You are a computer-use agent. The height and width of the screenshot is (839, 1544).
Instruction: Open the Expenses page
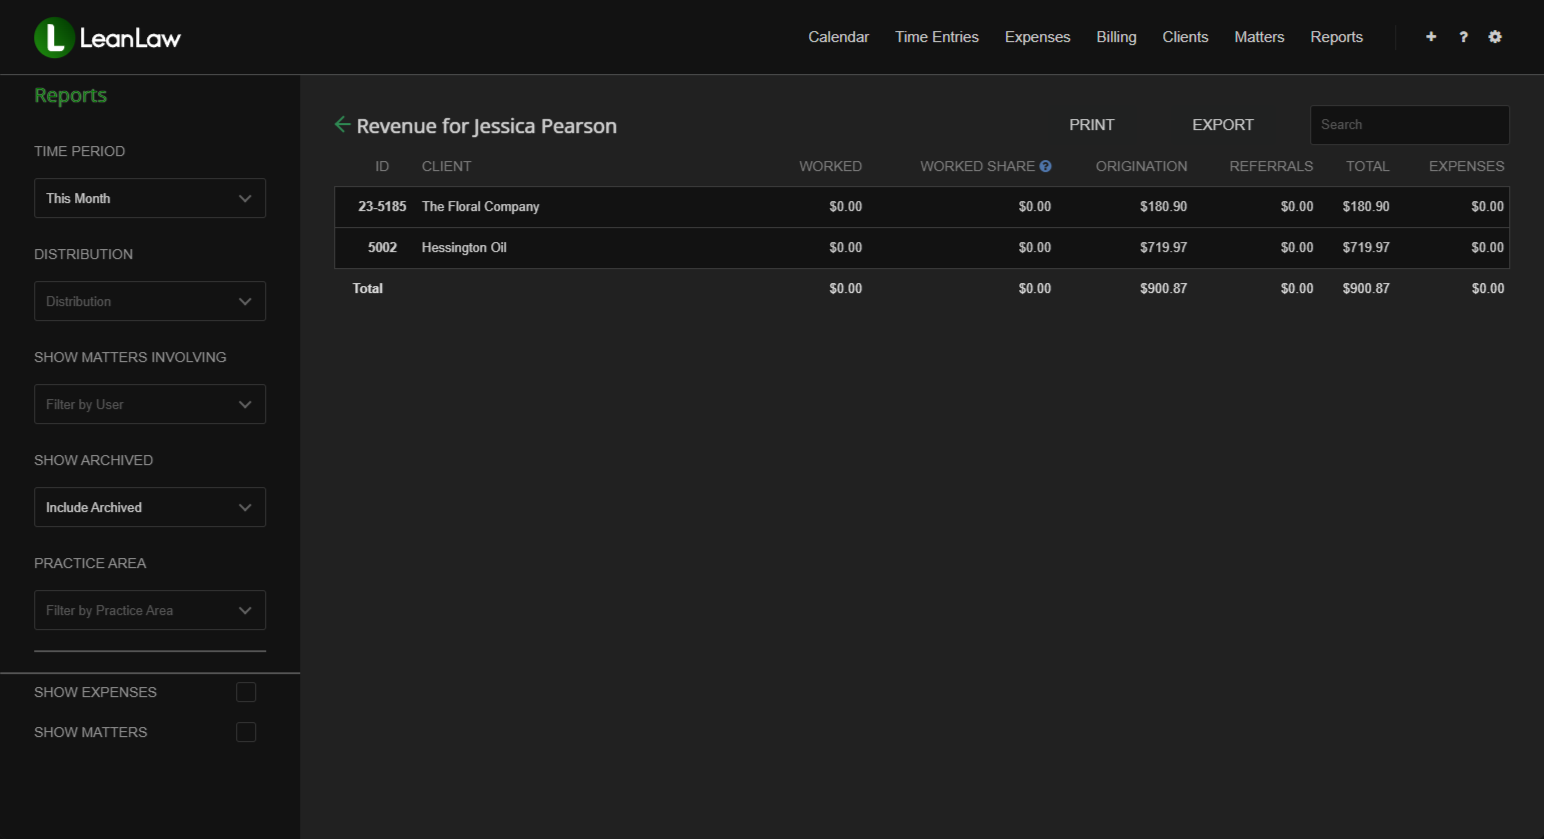click(x=1037, y=37)
